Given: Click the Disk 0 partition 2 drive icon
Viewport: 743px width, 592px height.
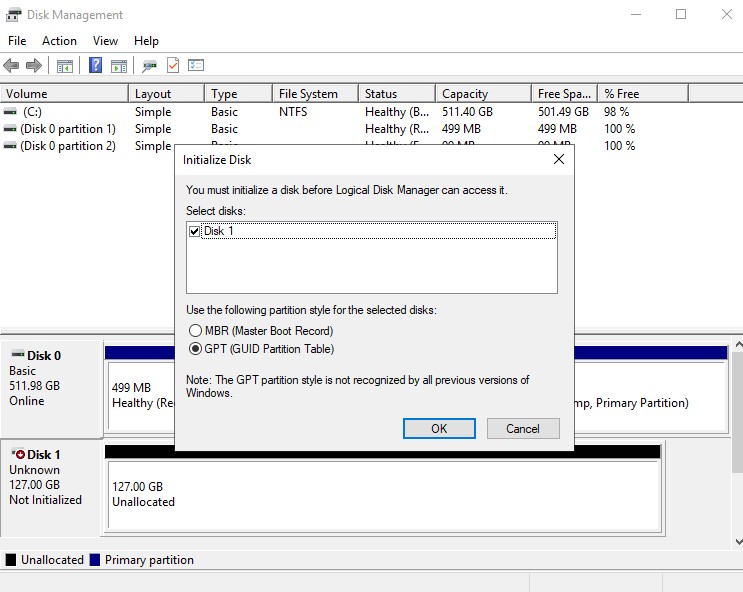Looking at the screenshot, I should click(x=10, y=146).
